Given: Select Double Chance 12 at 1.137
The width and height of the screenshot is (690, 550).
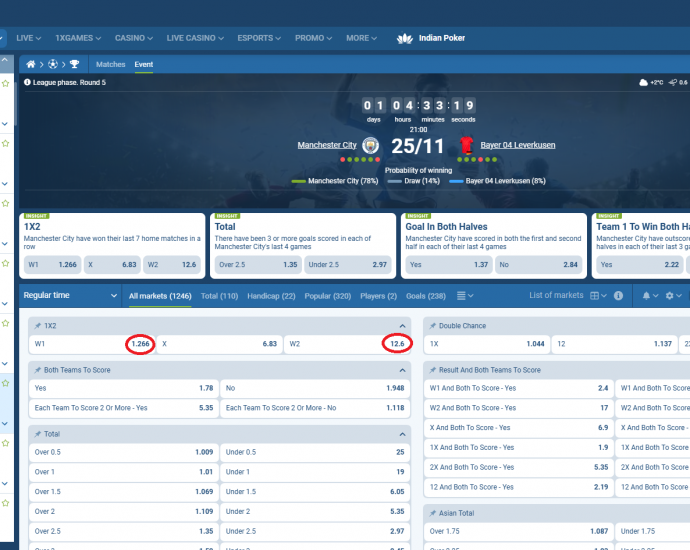Looking at the screenshot, I should [x=615, y=344].
